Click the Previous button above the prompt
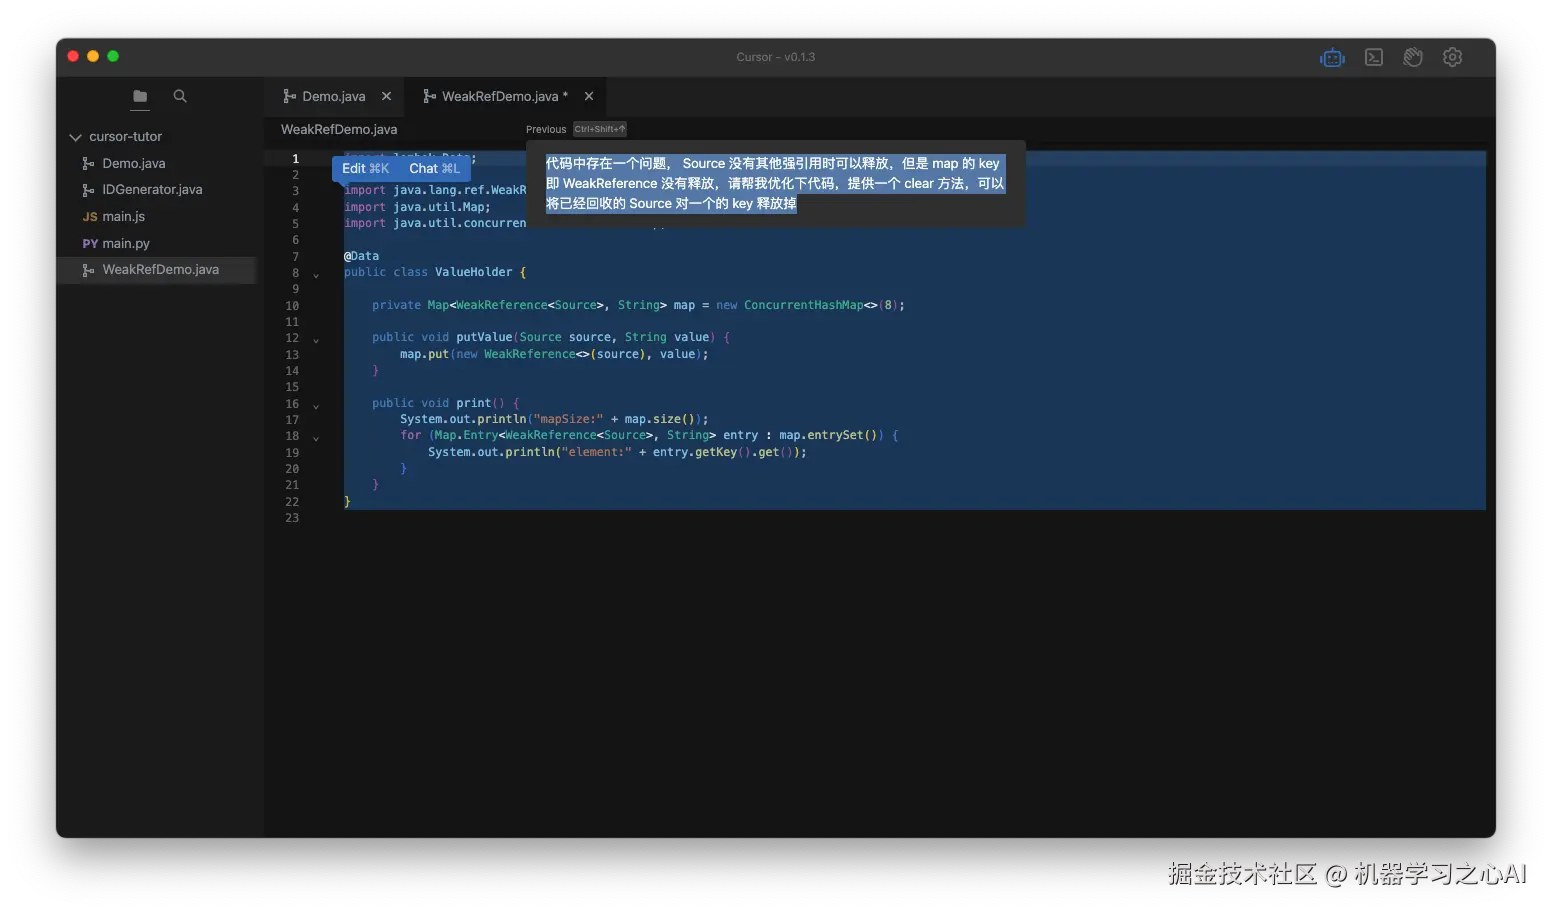This screenshot has width=1552, height=912. (x=546, y=129)
